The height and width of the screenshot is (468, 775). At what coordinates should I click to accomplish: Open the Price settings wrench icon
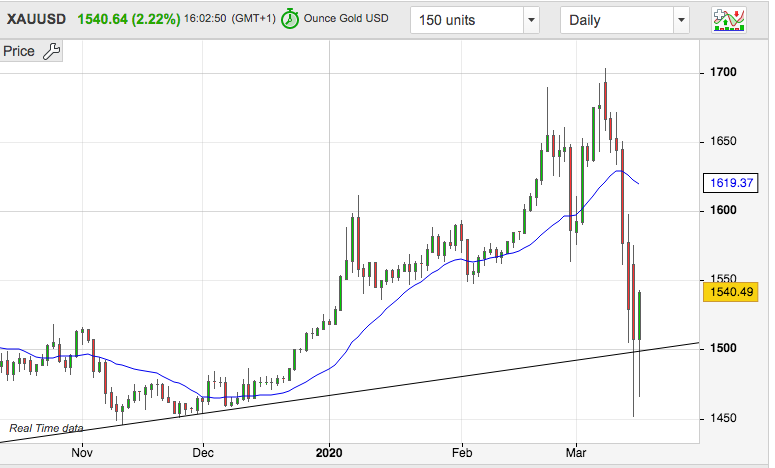(x=51, y=51)
